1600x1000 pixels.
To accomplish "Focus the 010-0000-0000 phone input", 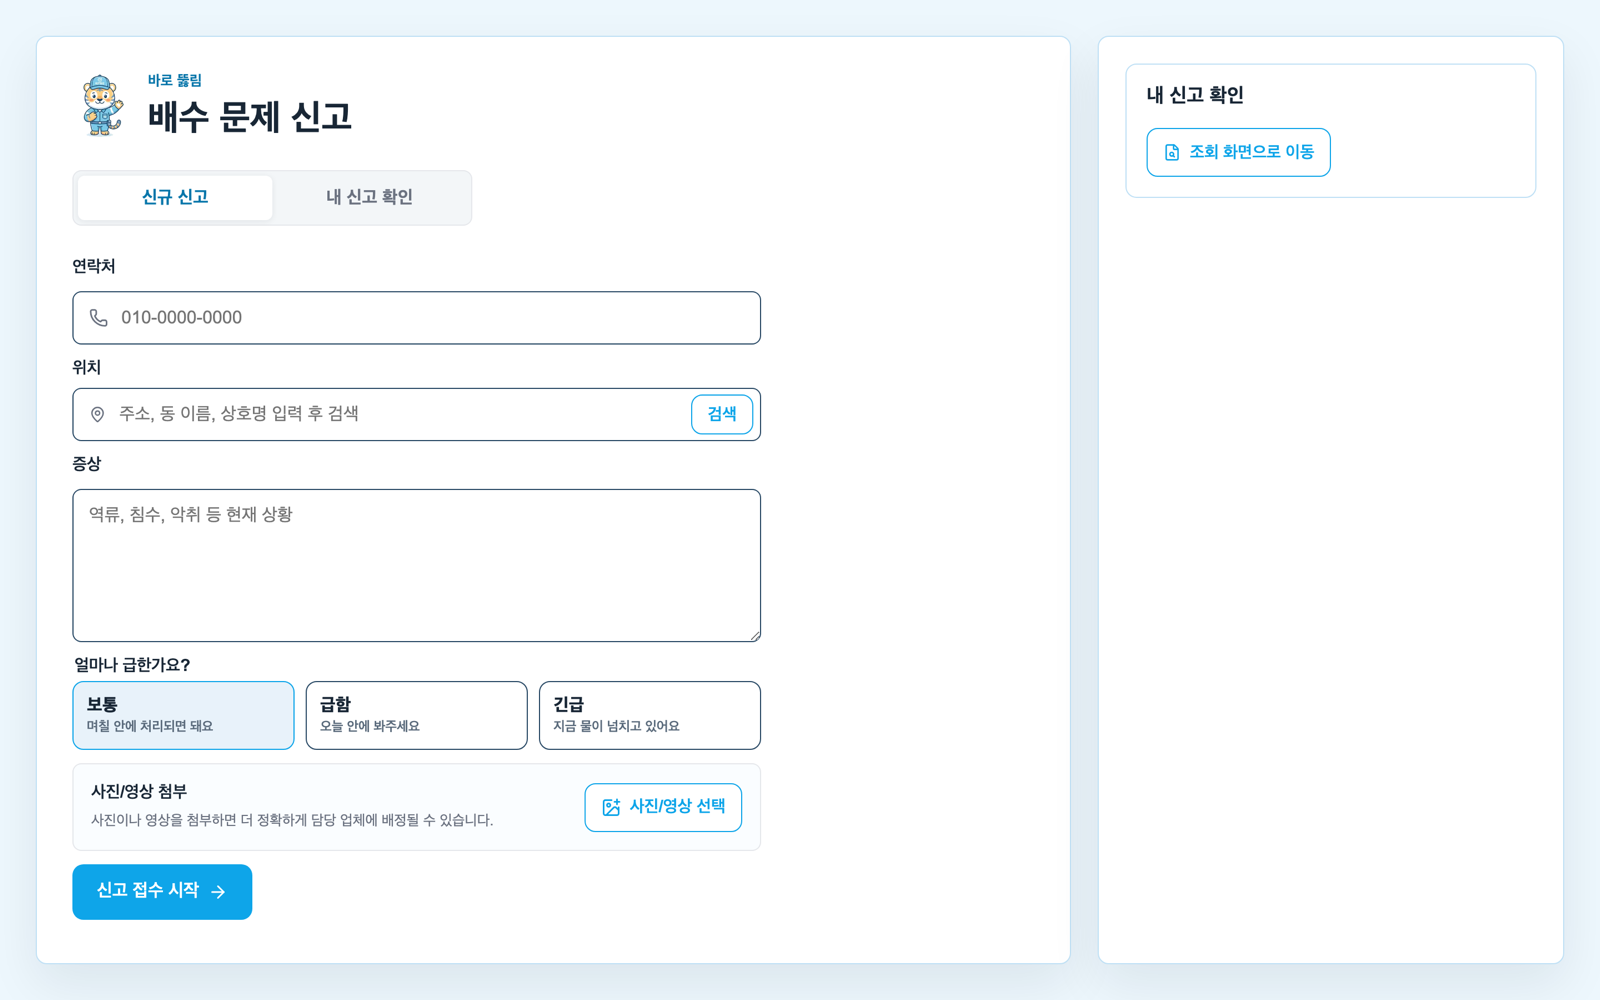I will 416,318.
